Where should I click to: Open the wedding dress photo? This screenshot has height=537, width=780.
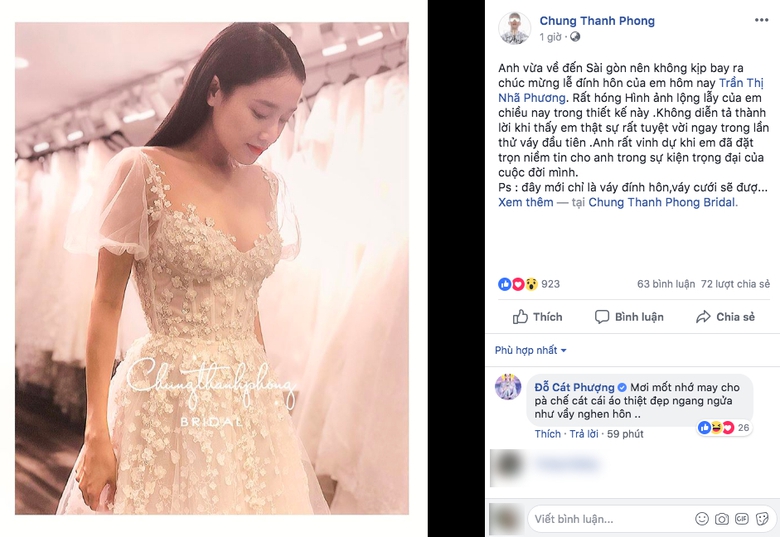(x=212, y=268)
